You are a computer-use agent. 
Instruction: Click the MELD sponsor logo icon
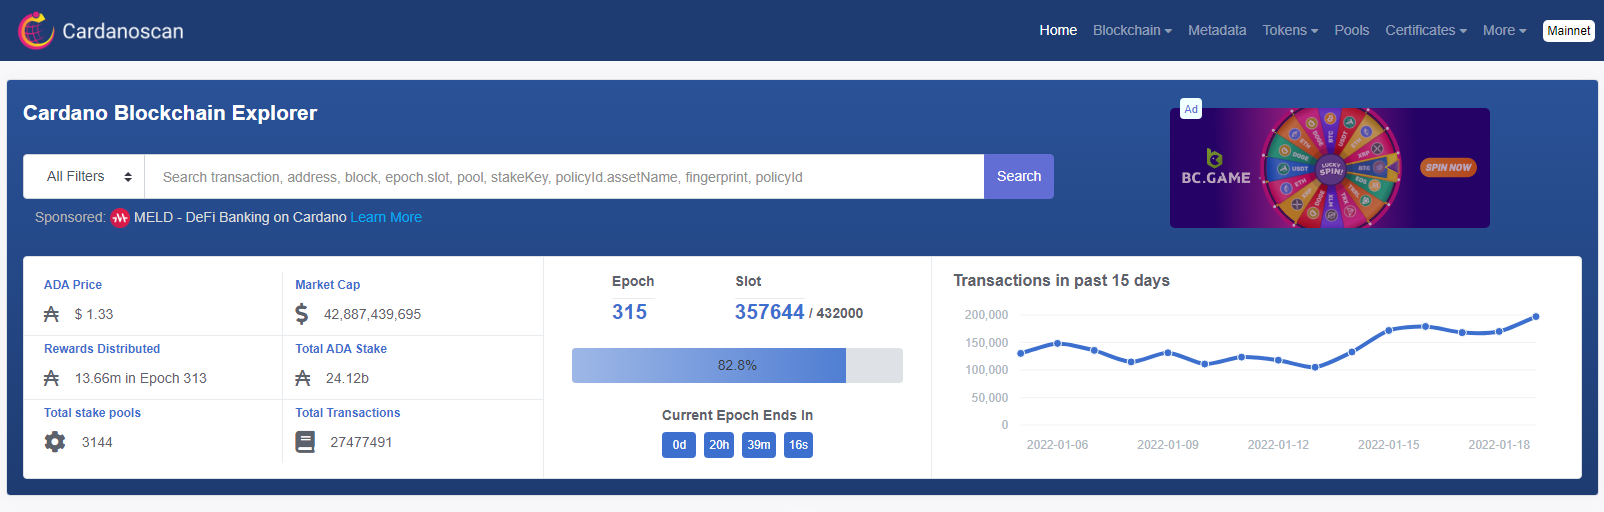coord(120,217)
